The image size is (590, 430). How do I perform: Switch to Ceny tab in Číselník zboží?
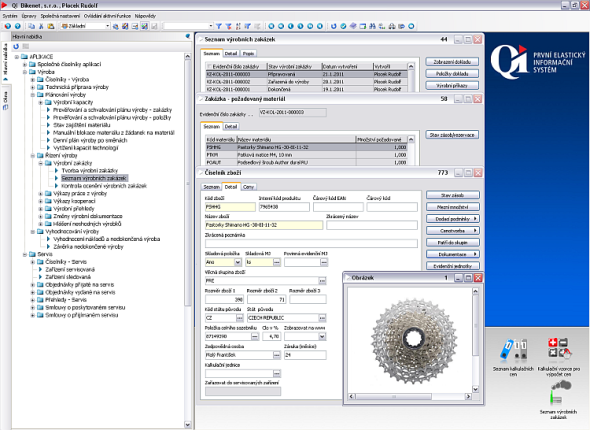tap(248, 187)
